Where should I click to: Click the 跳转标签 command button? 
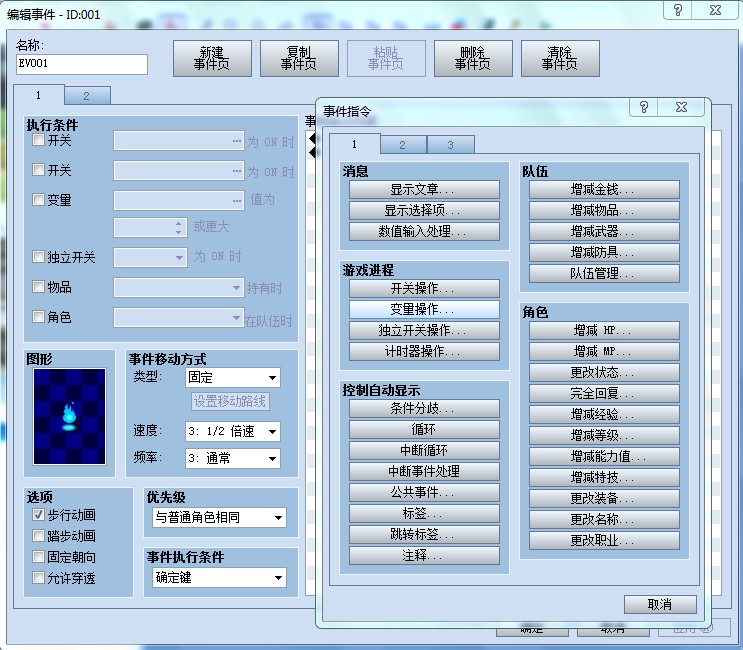coord(424,534)
